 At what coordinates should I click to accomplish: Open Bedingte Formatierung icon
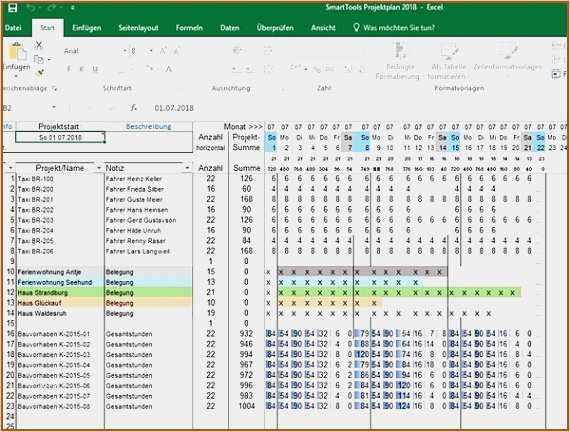(x=399, y=50)
